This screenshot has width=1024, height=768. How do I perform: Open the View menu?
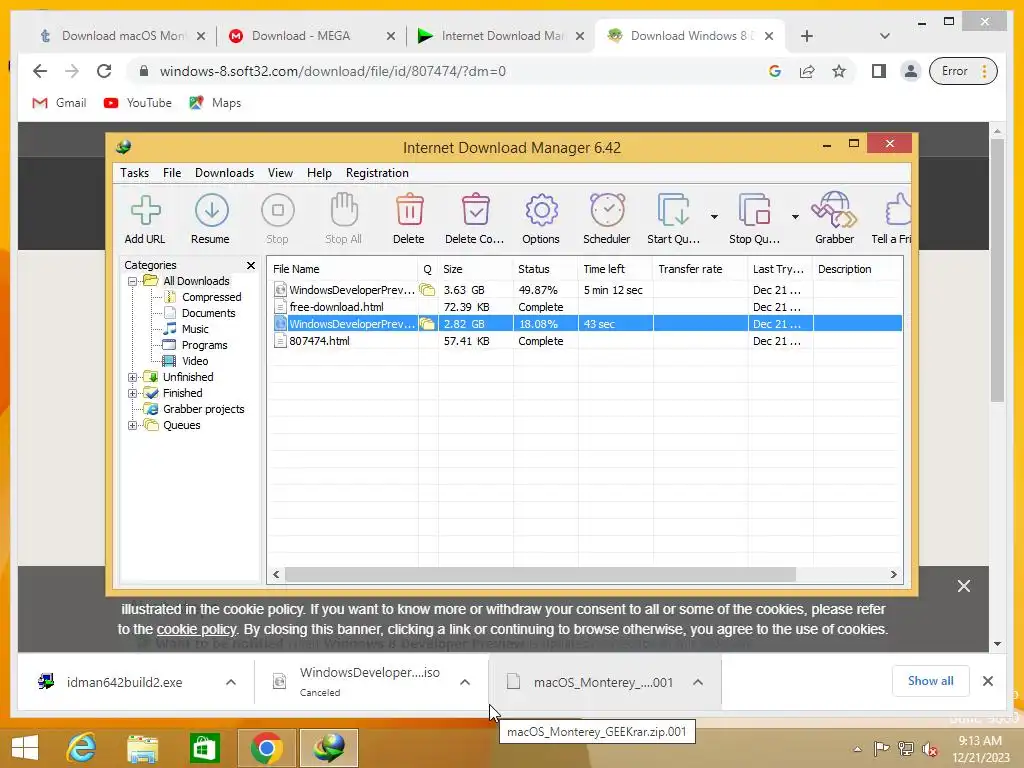[x=280, y=173]
